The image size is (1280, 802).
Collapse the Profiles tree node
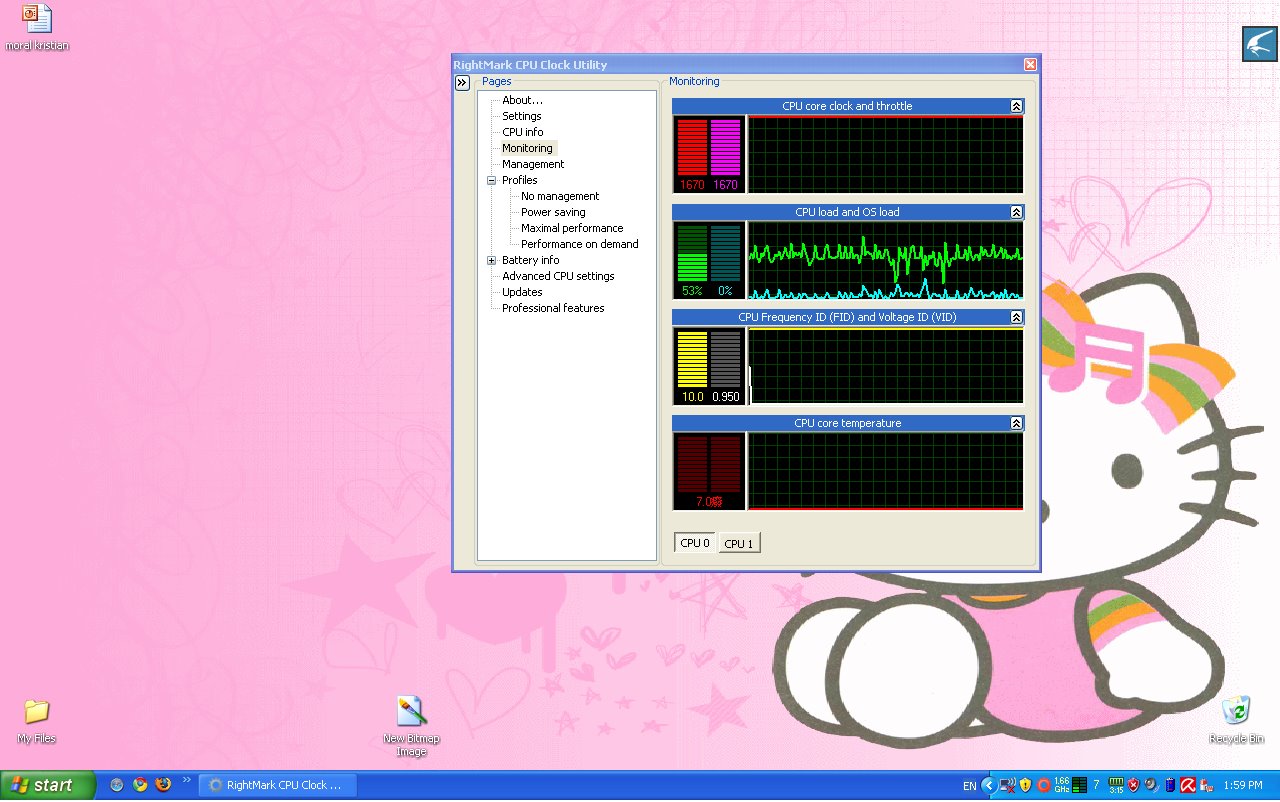[x=492, y=181]
